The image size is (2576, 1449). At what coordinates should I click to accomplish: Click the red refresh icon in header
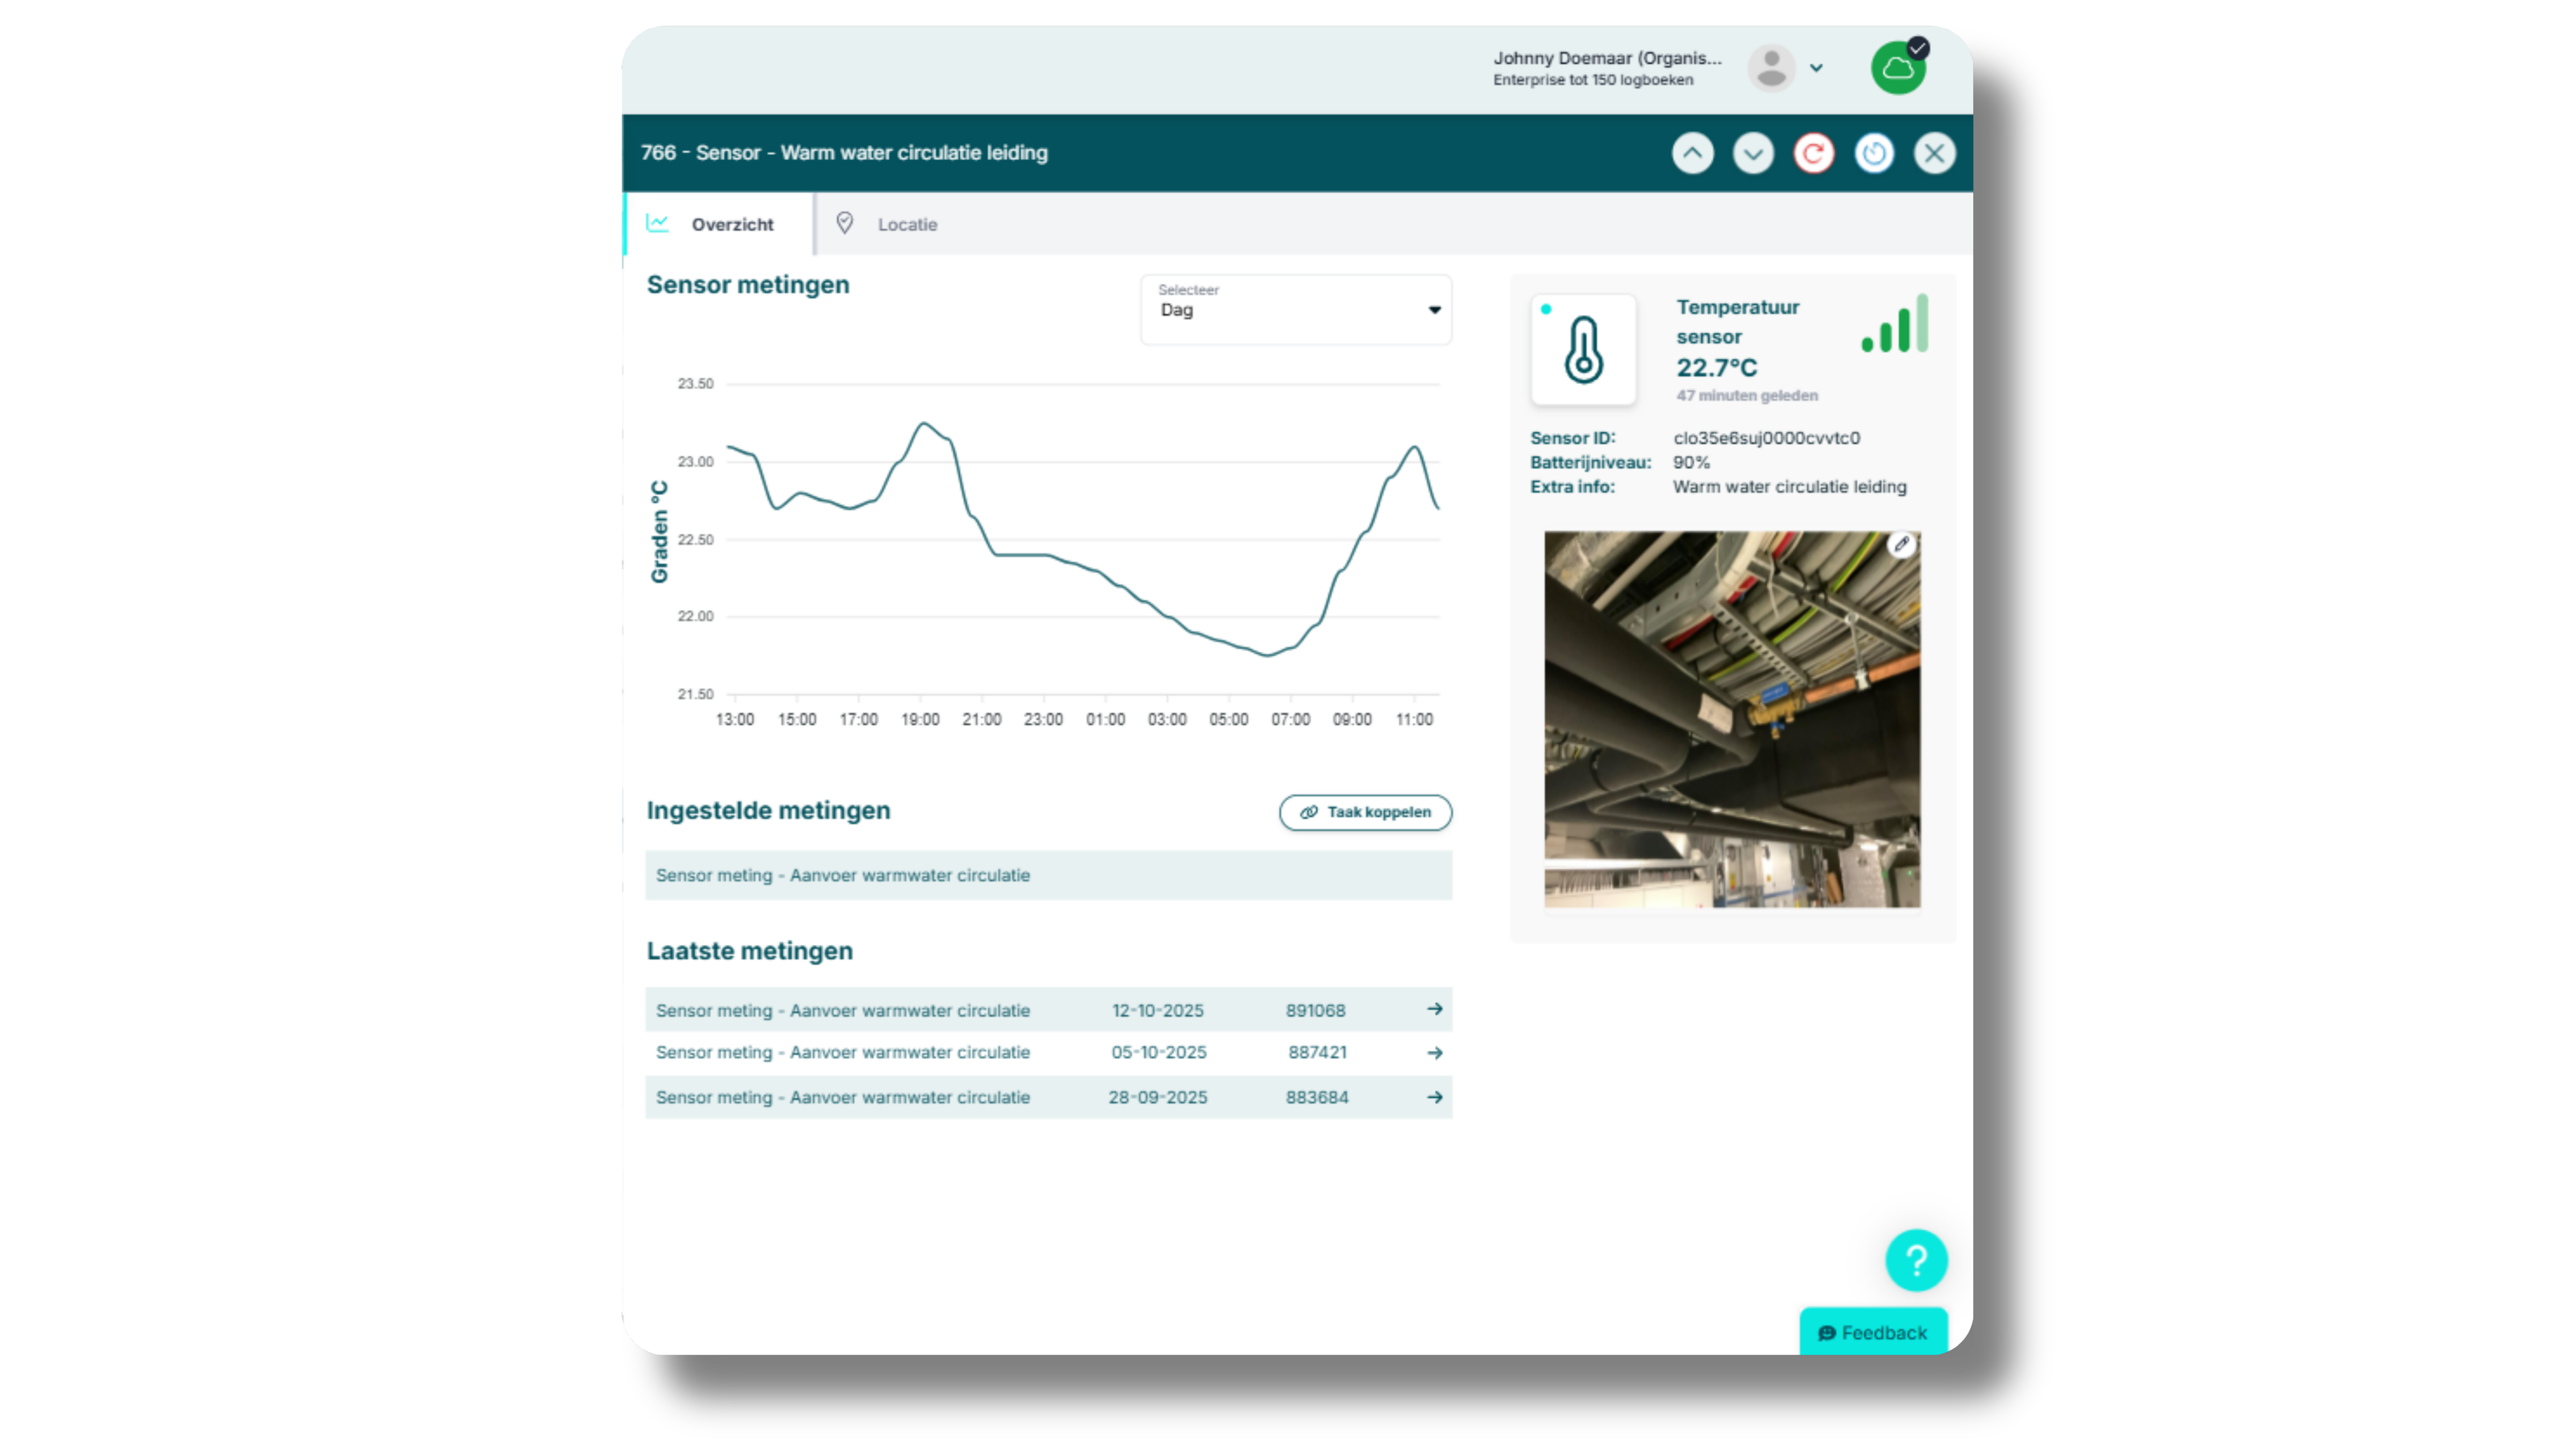[1813, 153]
